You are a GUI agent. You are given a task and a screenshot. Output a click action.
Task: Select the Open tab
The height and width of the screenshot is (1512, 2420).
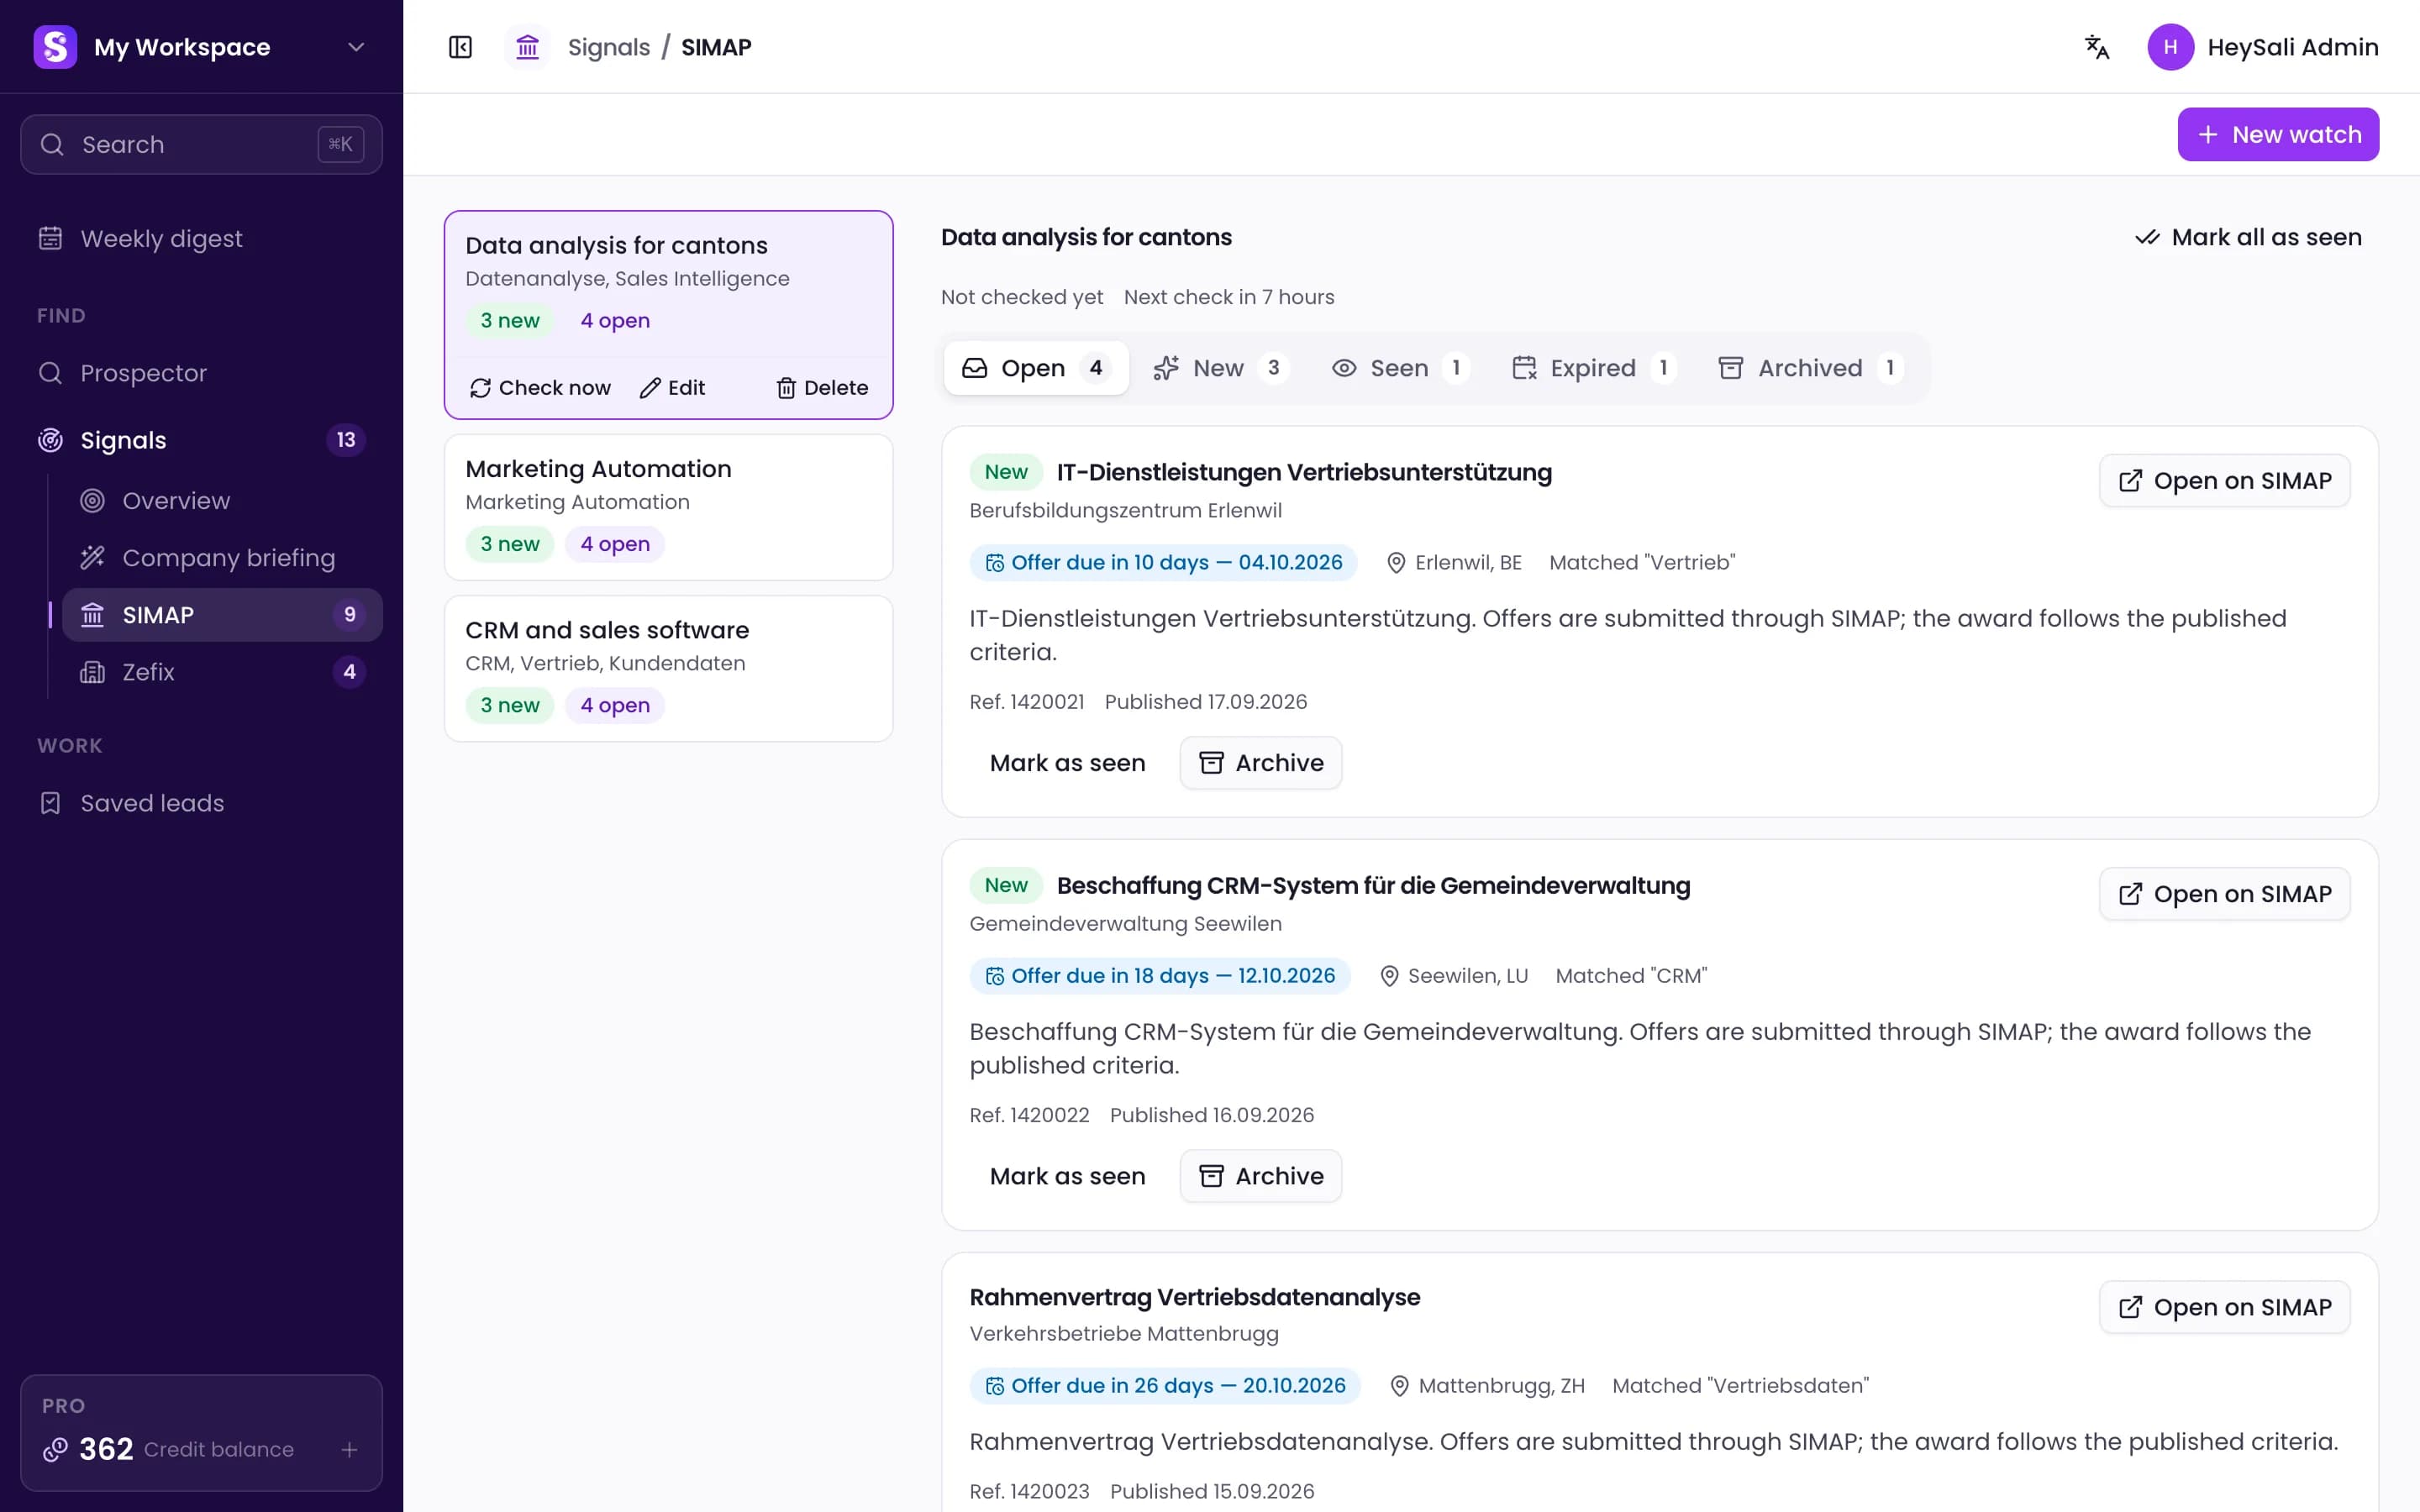(x=1036, y=368)
